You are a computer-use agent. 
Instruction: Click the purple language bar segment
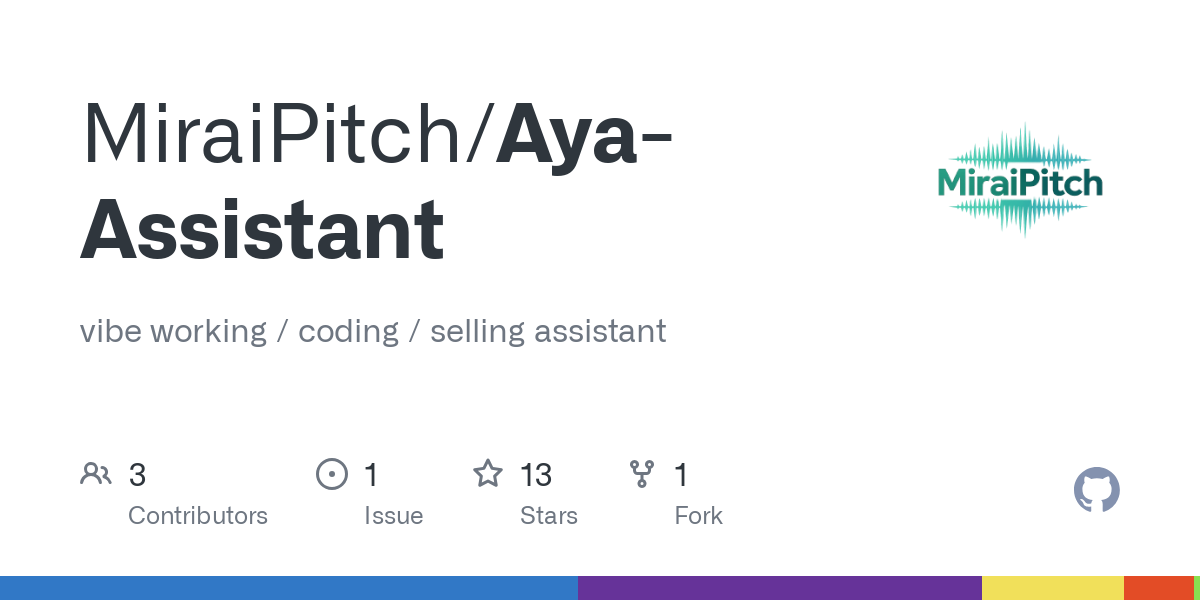(780, 588)
